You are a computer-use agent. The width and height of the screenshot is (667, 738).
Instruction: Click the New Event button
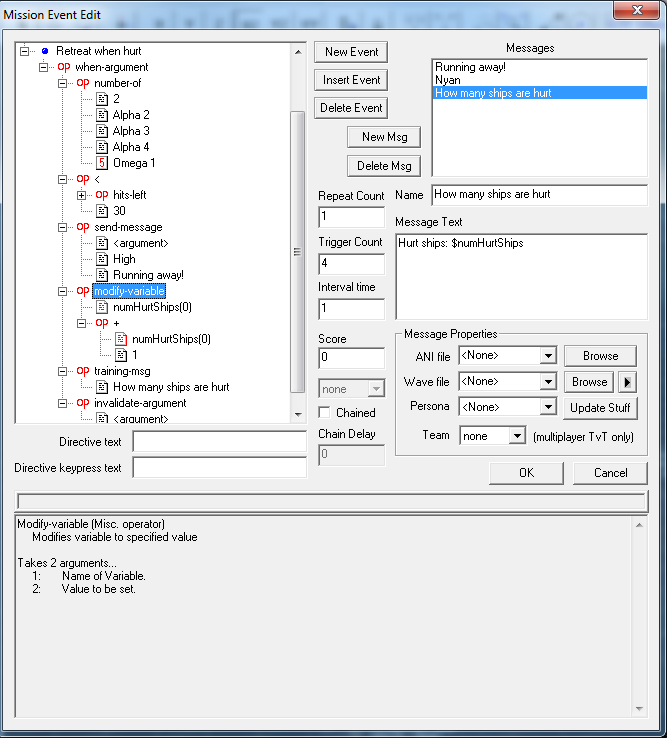point(351,52)
